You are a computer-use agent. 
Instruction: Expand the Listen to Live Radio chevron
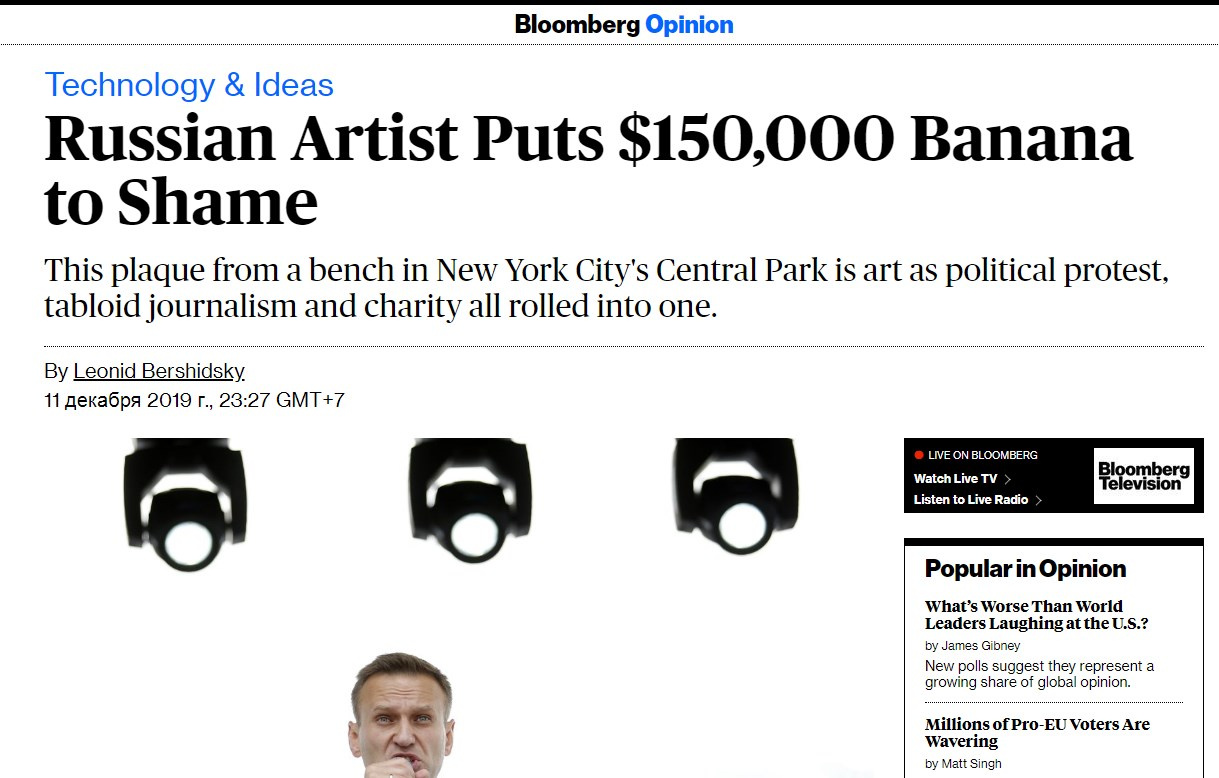[x=1039, y=500]
